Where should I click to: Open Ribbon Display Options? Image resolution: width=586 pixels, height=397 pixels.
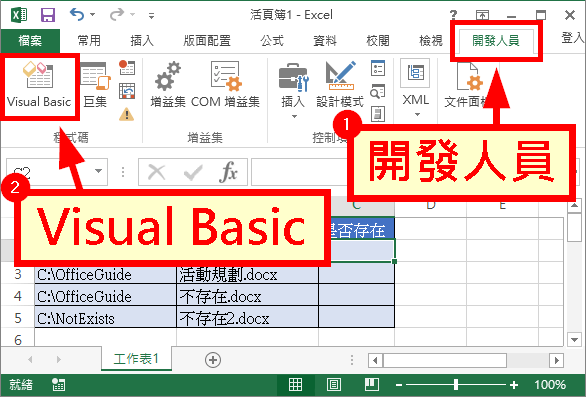point(482,15)
